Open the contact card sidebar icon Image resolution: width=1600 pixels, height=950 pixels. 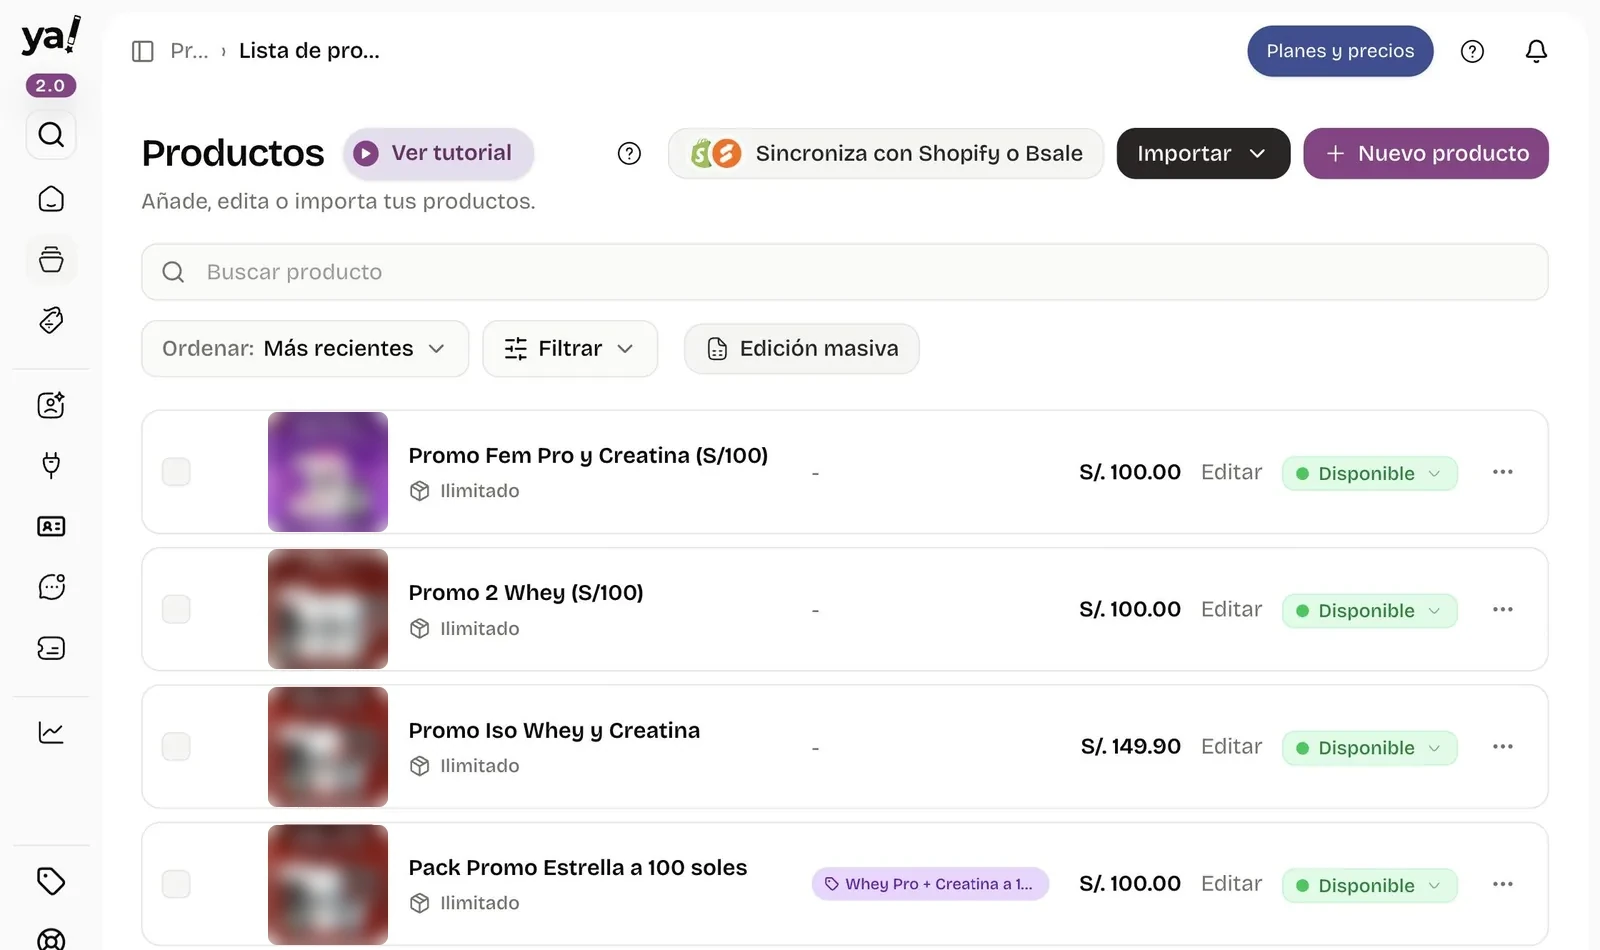click(x=51, y=526)
